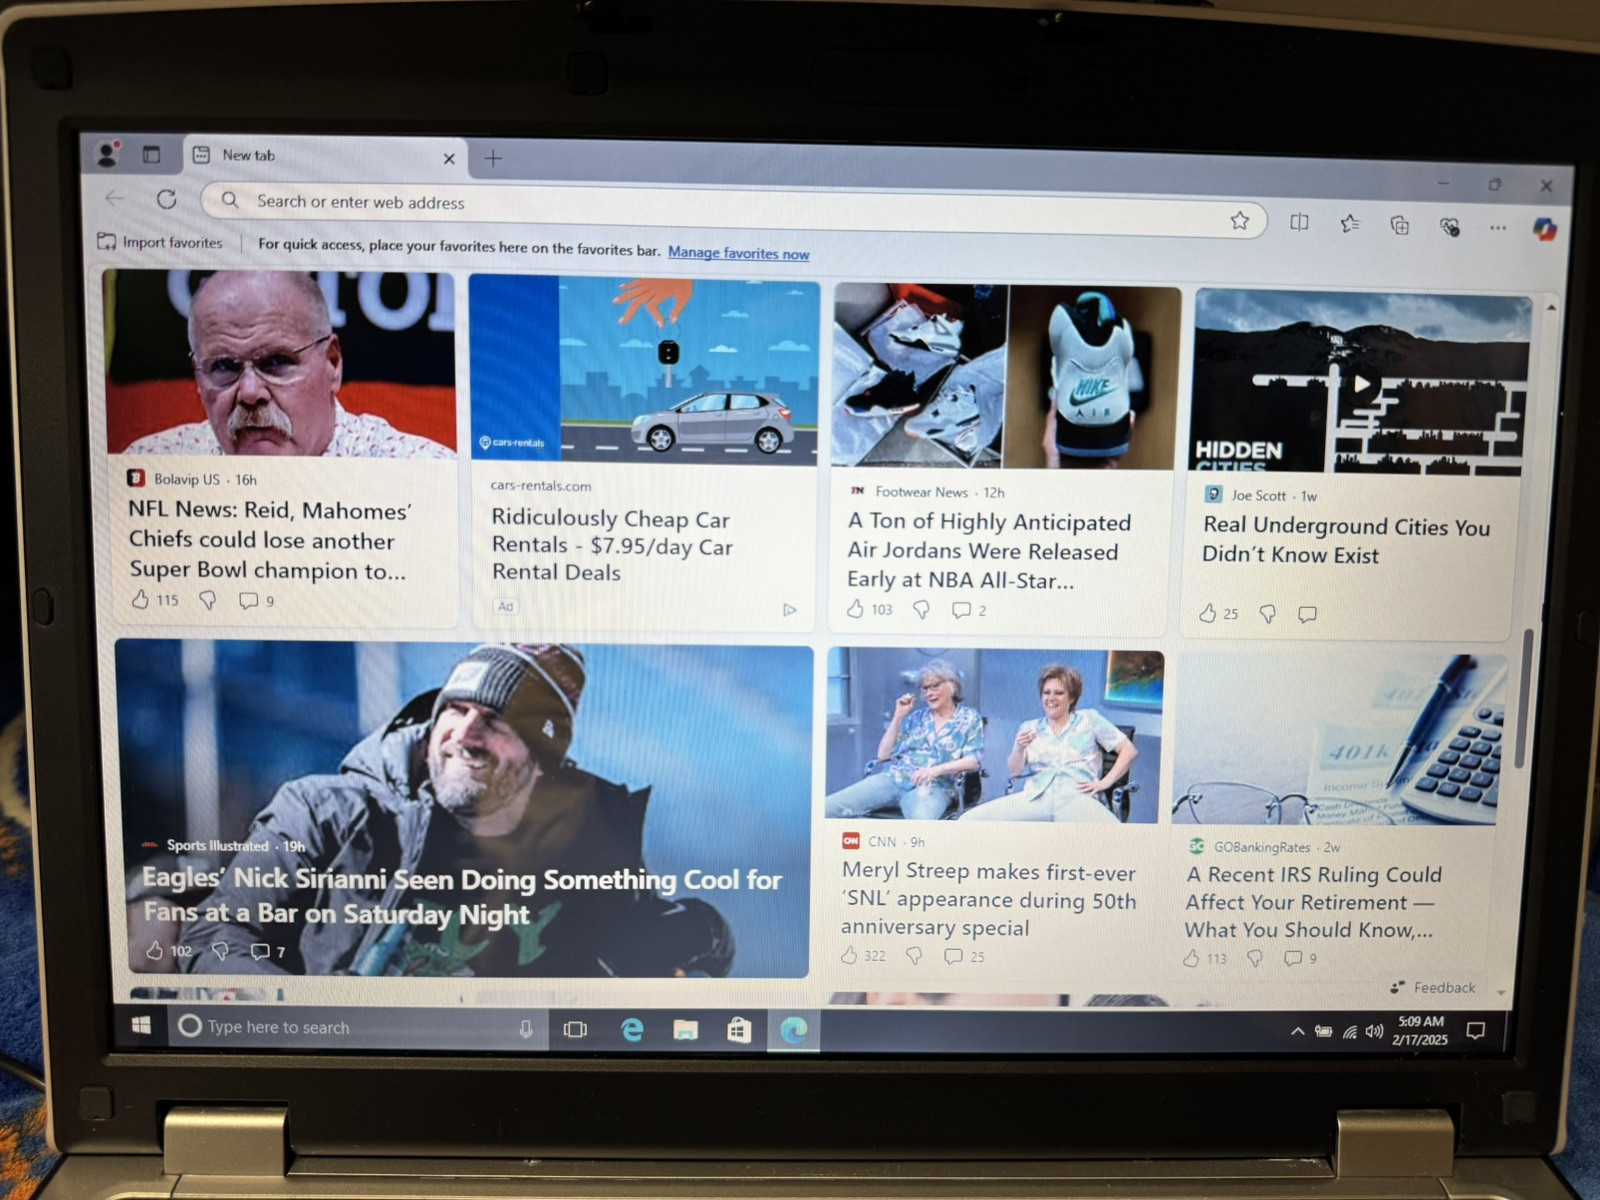Open the Wi-Fi network icon in system tray

coord(1350,1031)
